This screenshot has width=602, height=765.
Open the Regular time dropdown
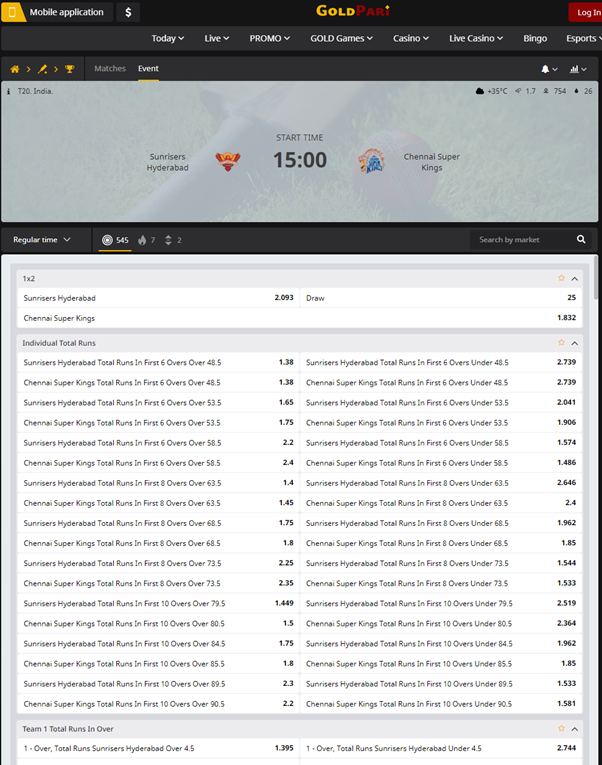[42, 240]
